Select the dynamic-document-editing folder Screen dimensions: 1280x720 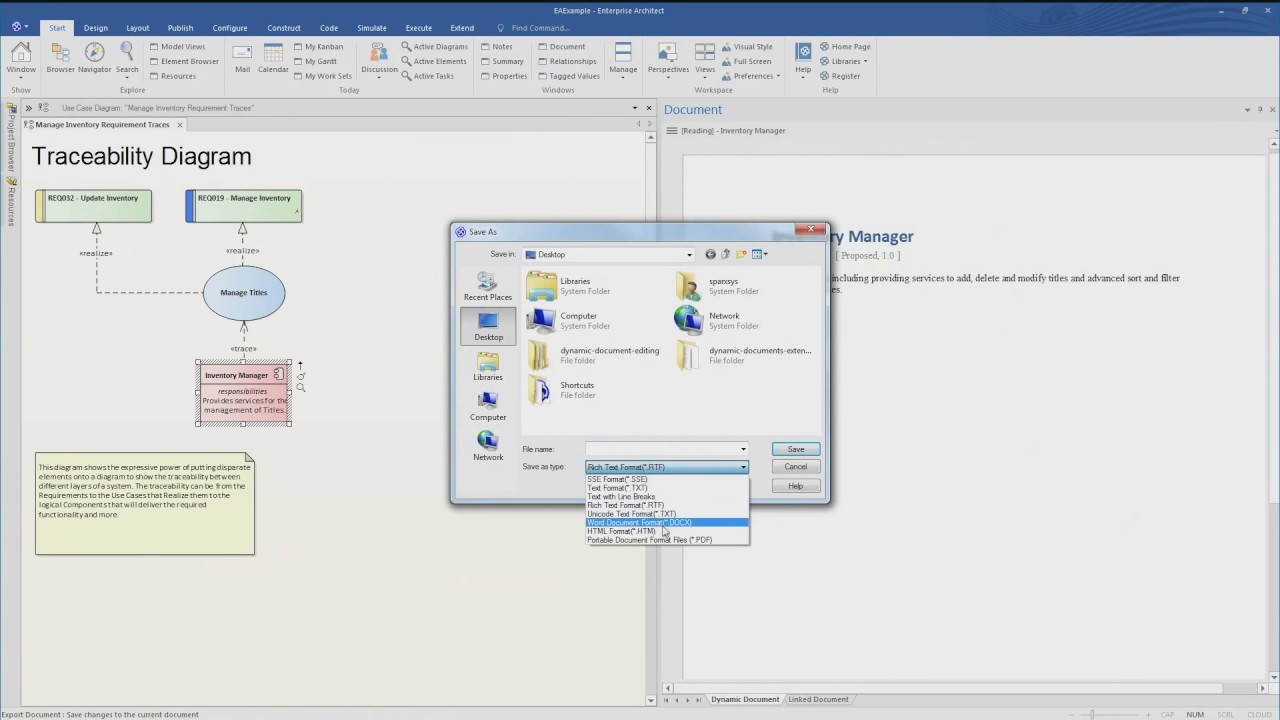(x=593, y=355)
